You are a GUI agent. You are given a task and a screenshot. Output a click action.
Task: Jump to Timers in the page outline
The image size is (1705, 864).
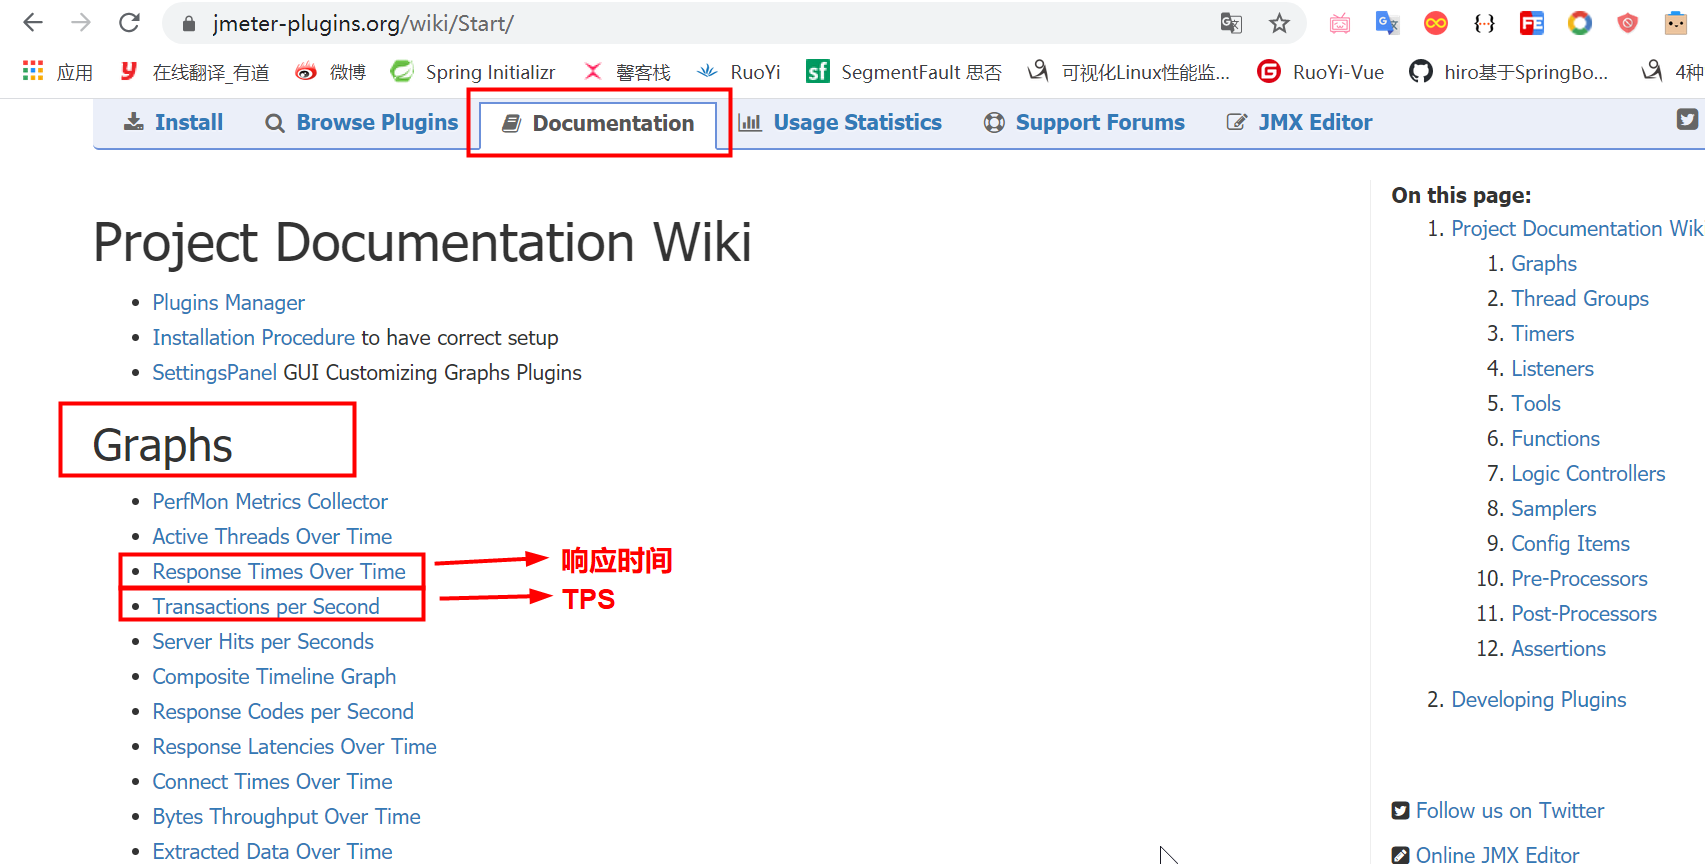pyautogui.click(x=1543, y=333)
